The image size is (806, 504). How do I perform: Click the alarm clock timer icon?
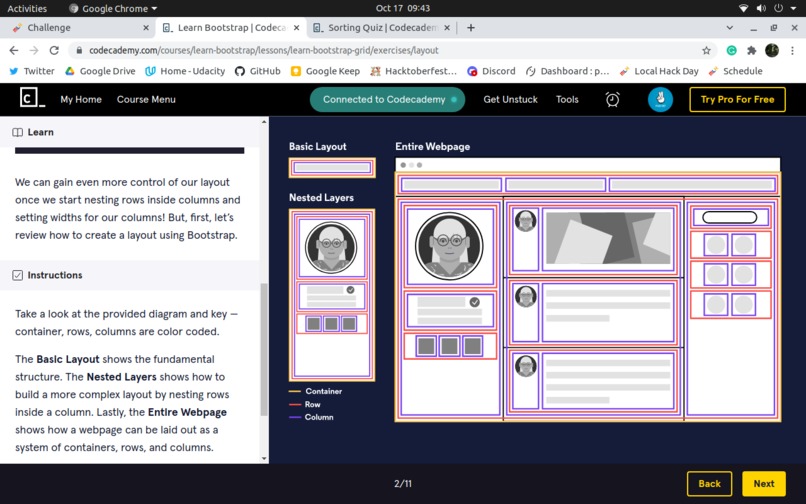pos(612,99)
